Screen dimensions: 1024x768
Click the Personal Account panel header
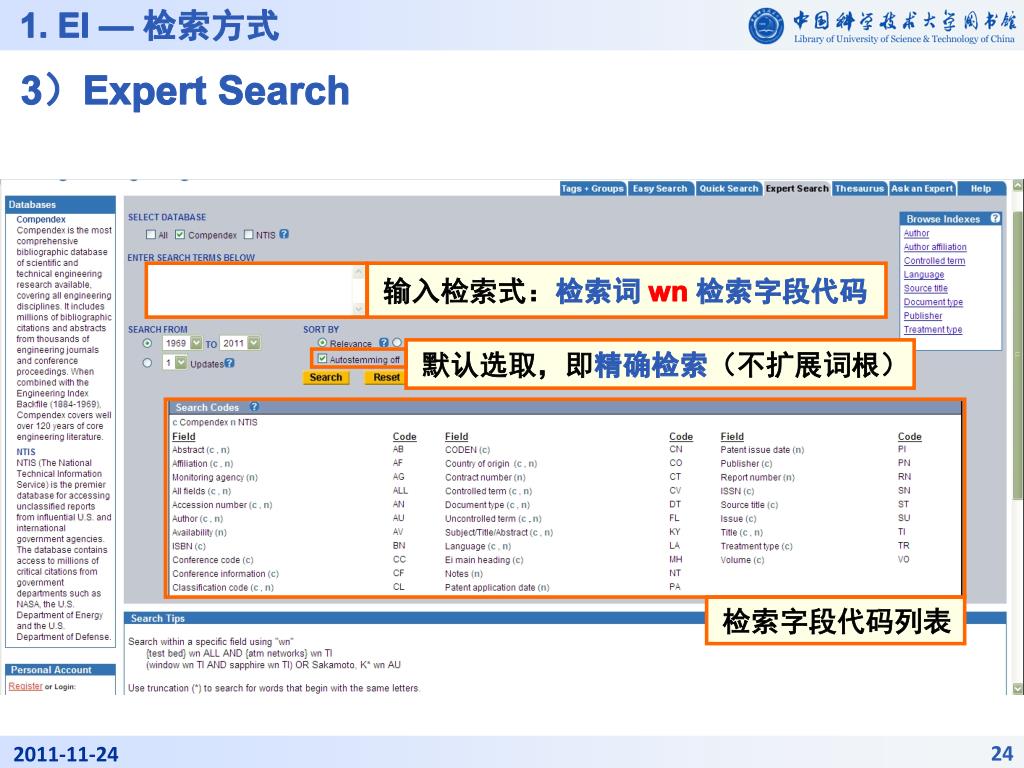tap(61, 669)
